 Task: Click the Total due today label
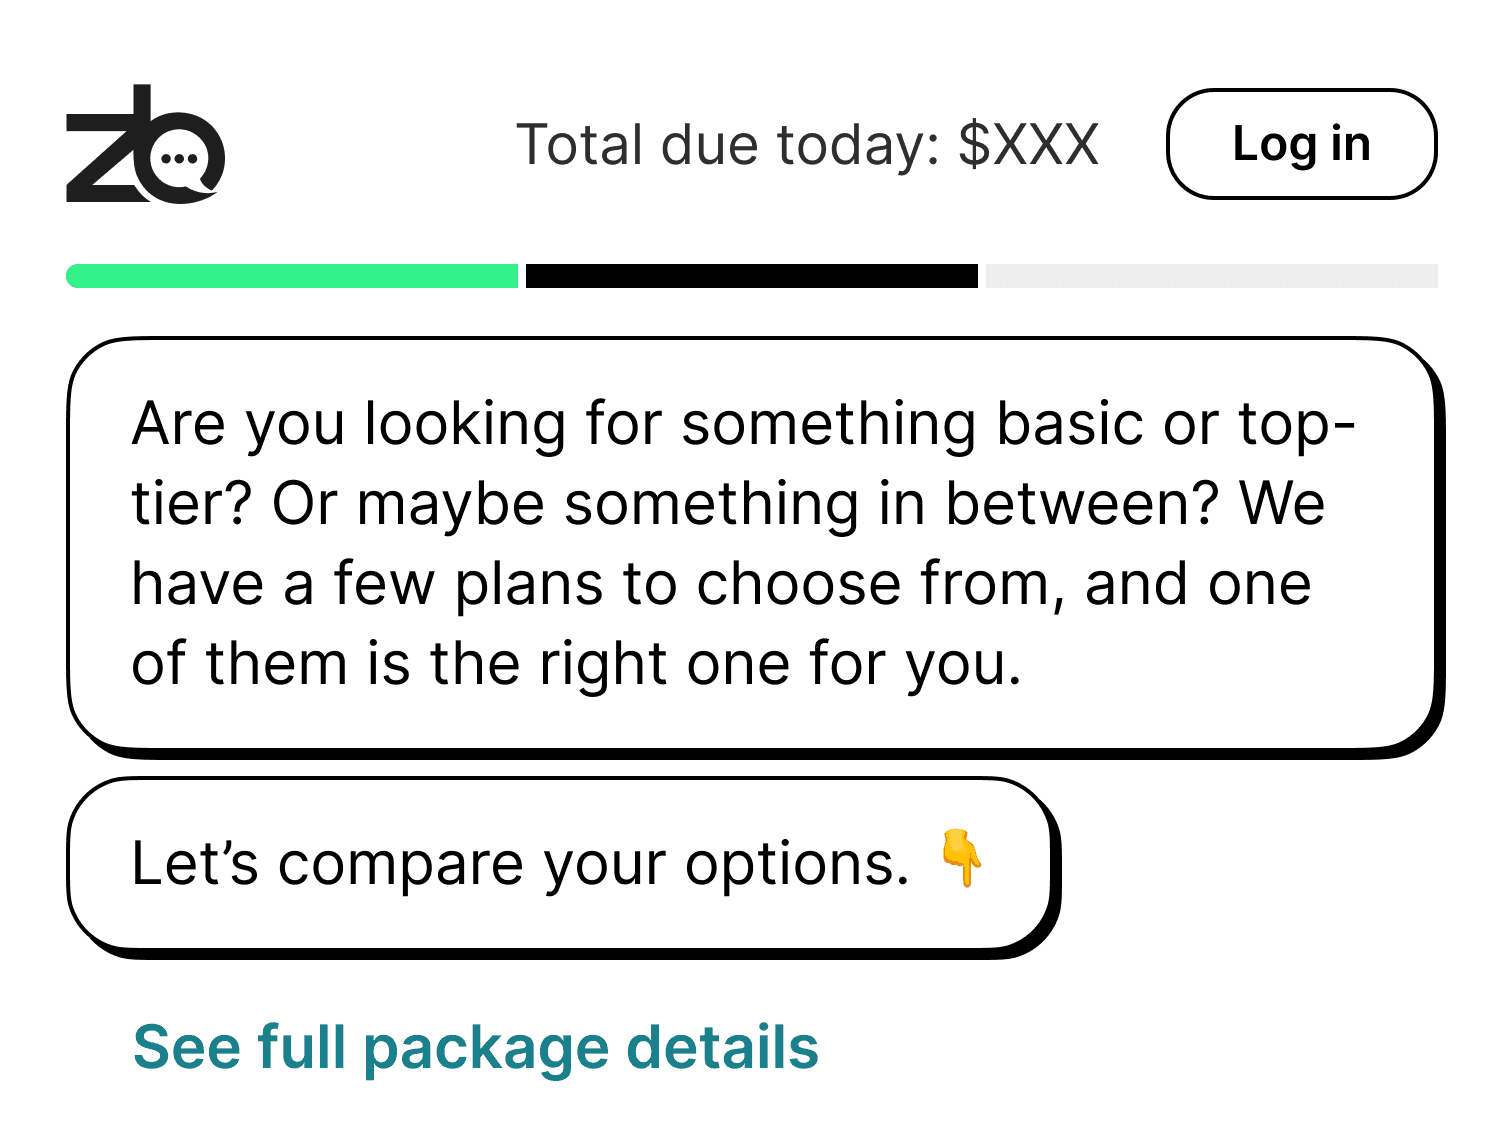coord(728,145)
